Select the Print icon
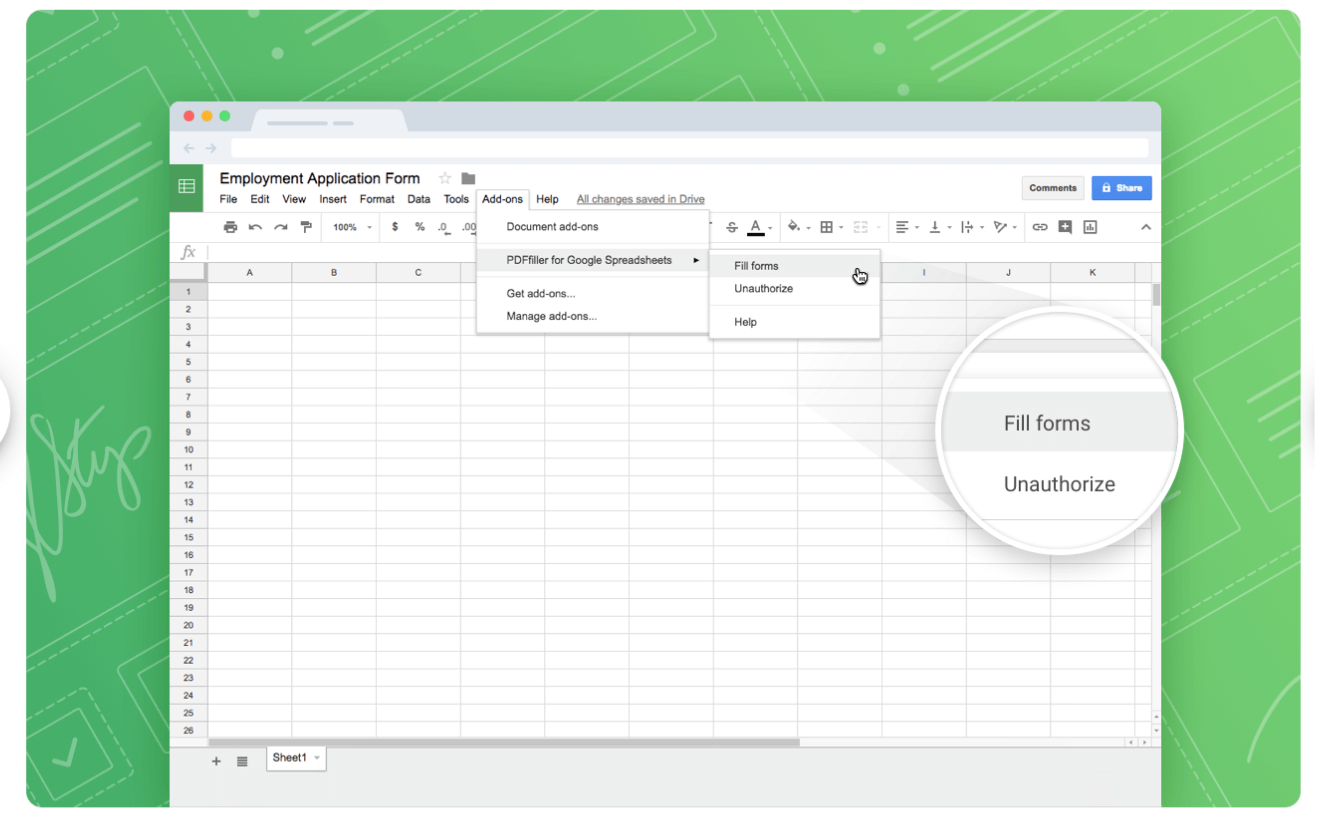This screenshot has width=1320, height=817. (x=230, y=227)
